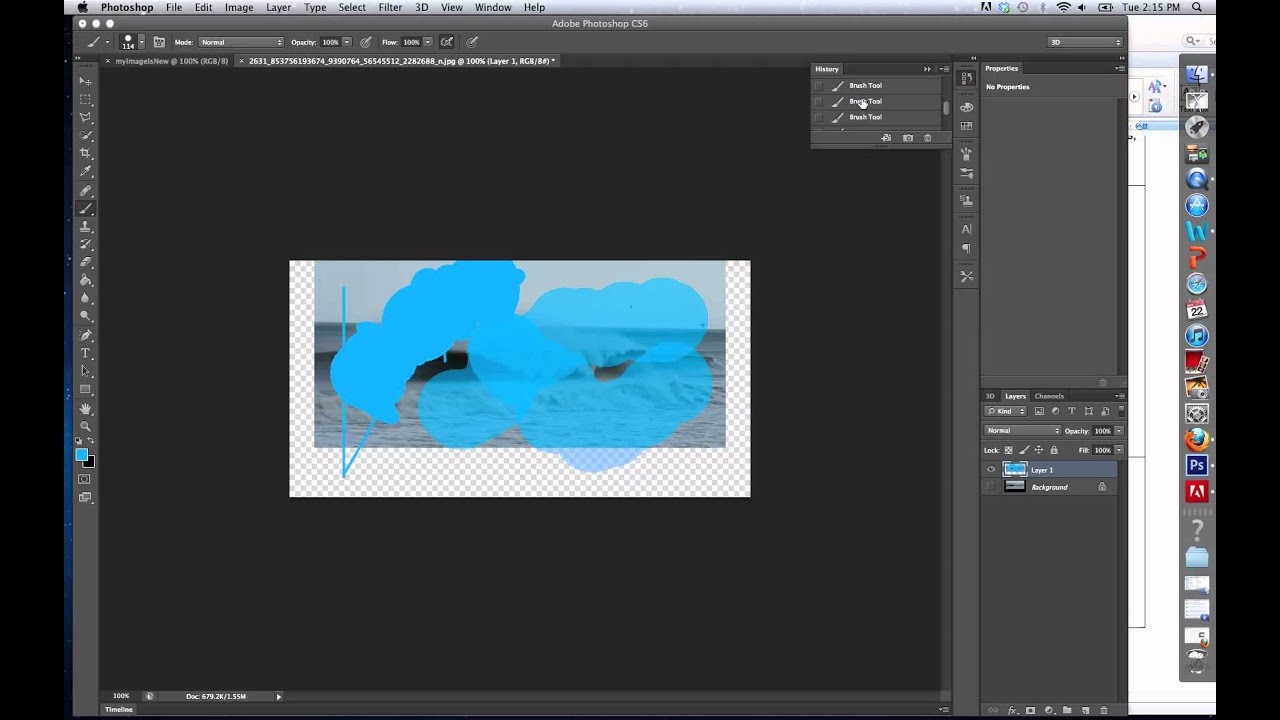
Task: Toggle lock position icon
Action: (x=1038, y=450)
